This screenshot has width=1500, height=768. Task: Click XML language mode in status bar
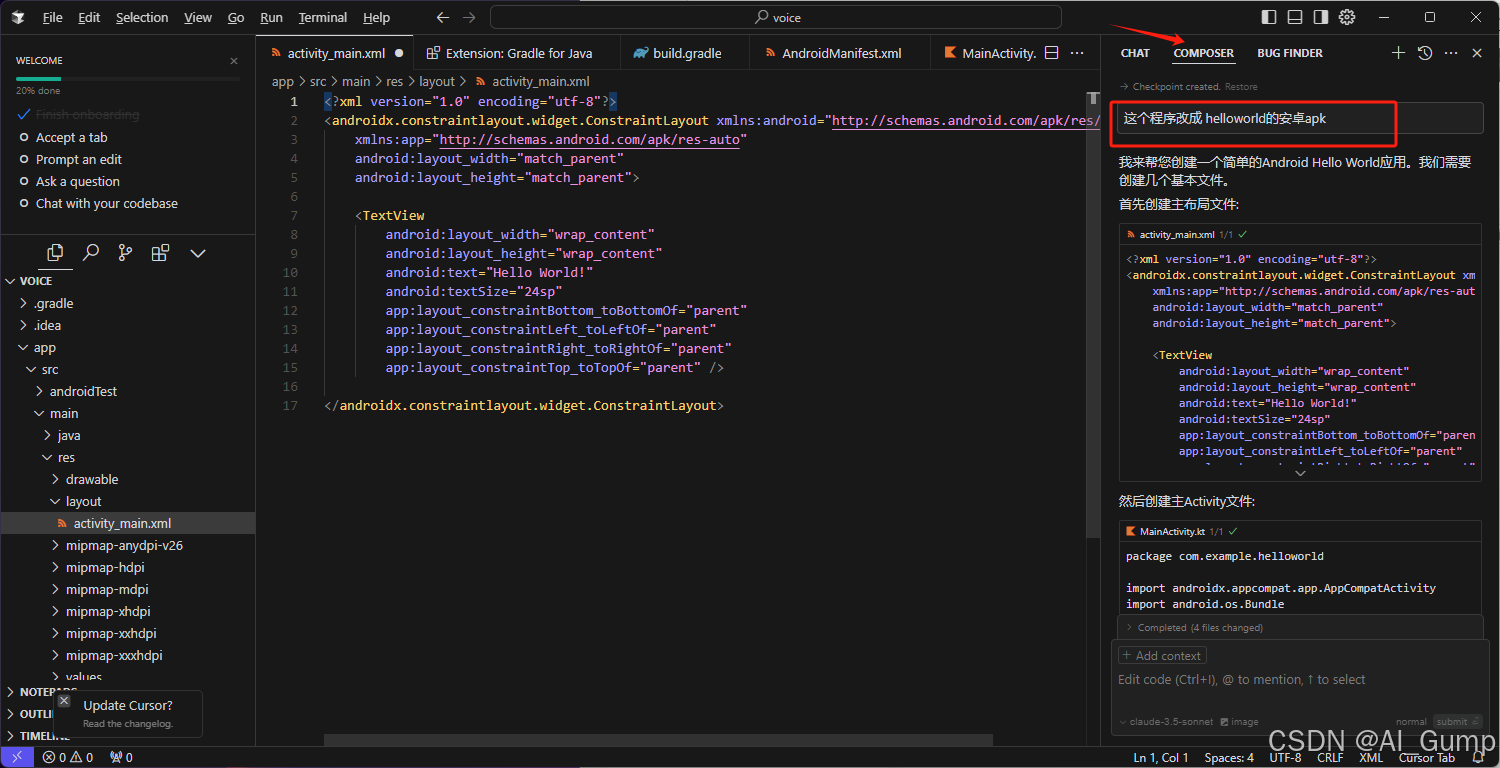point(1371,757)
